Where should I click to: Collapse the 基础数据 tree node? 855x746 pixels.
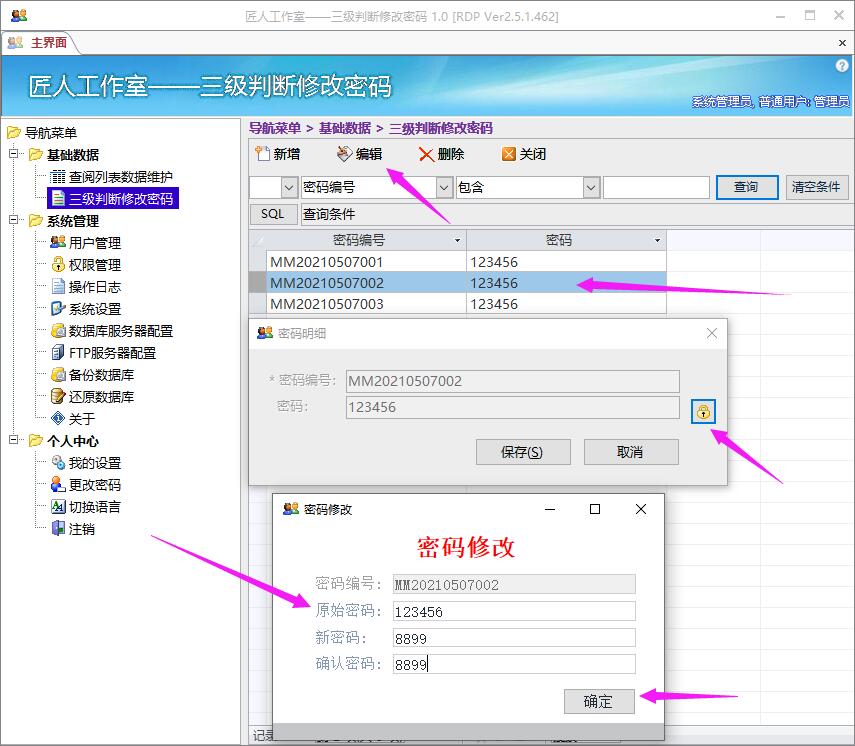(x=14, y=154)
